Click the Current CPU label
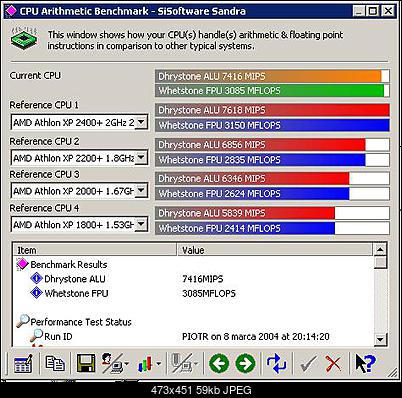The height and width of the screenshot is (398, 402). (35, 76)
